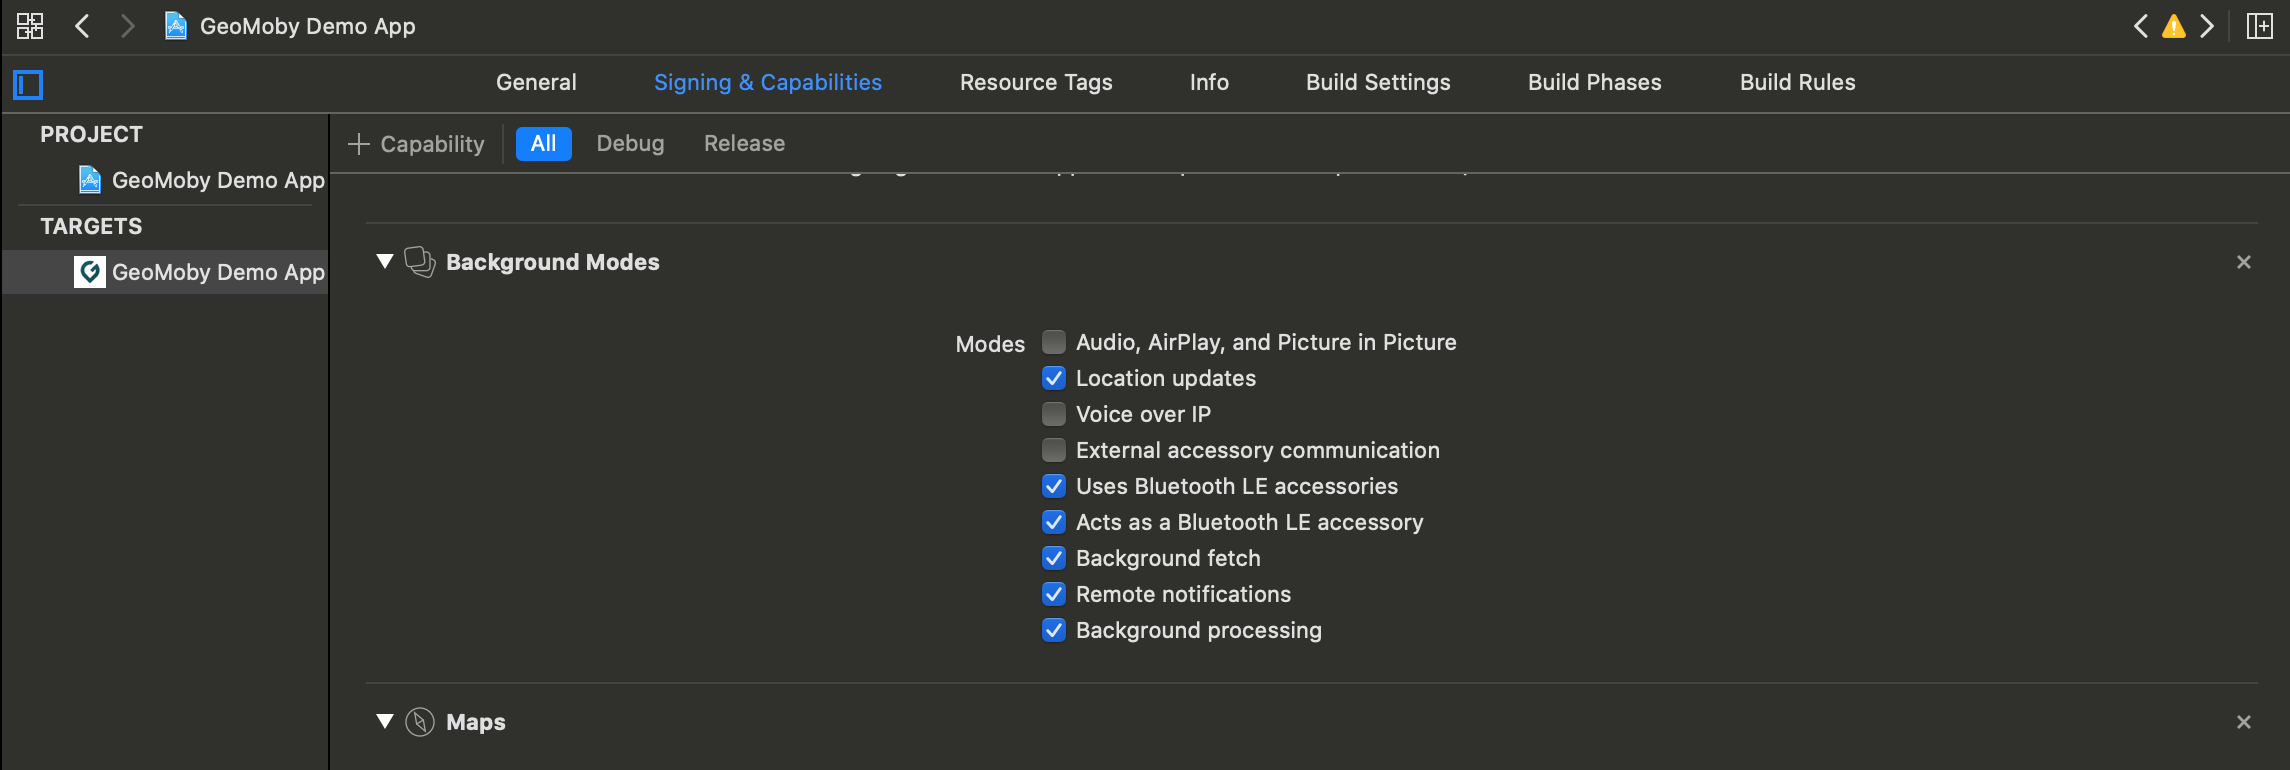The width and height of the screenshot is (2290, 770).
Task: Open the General tab
Action: point(536,83)
